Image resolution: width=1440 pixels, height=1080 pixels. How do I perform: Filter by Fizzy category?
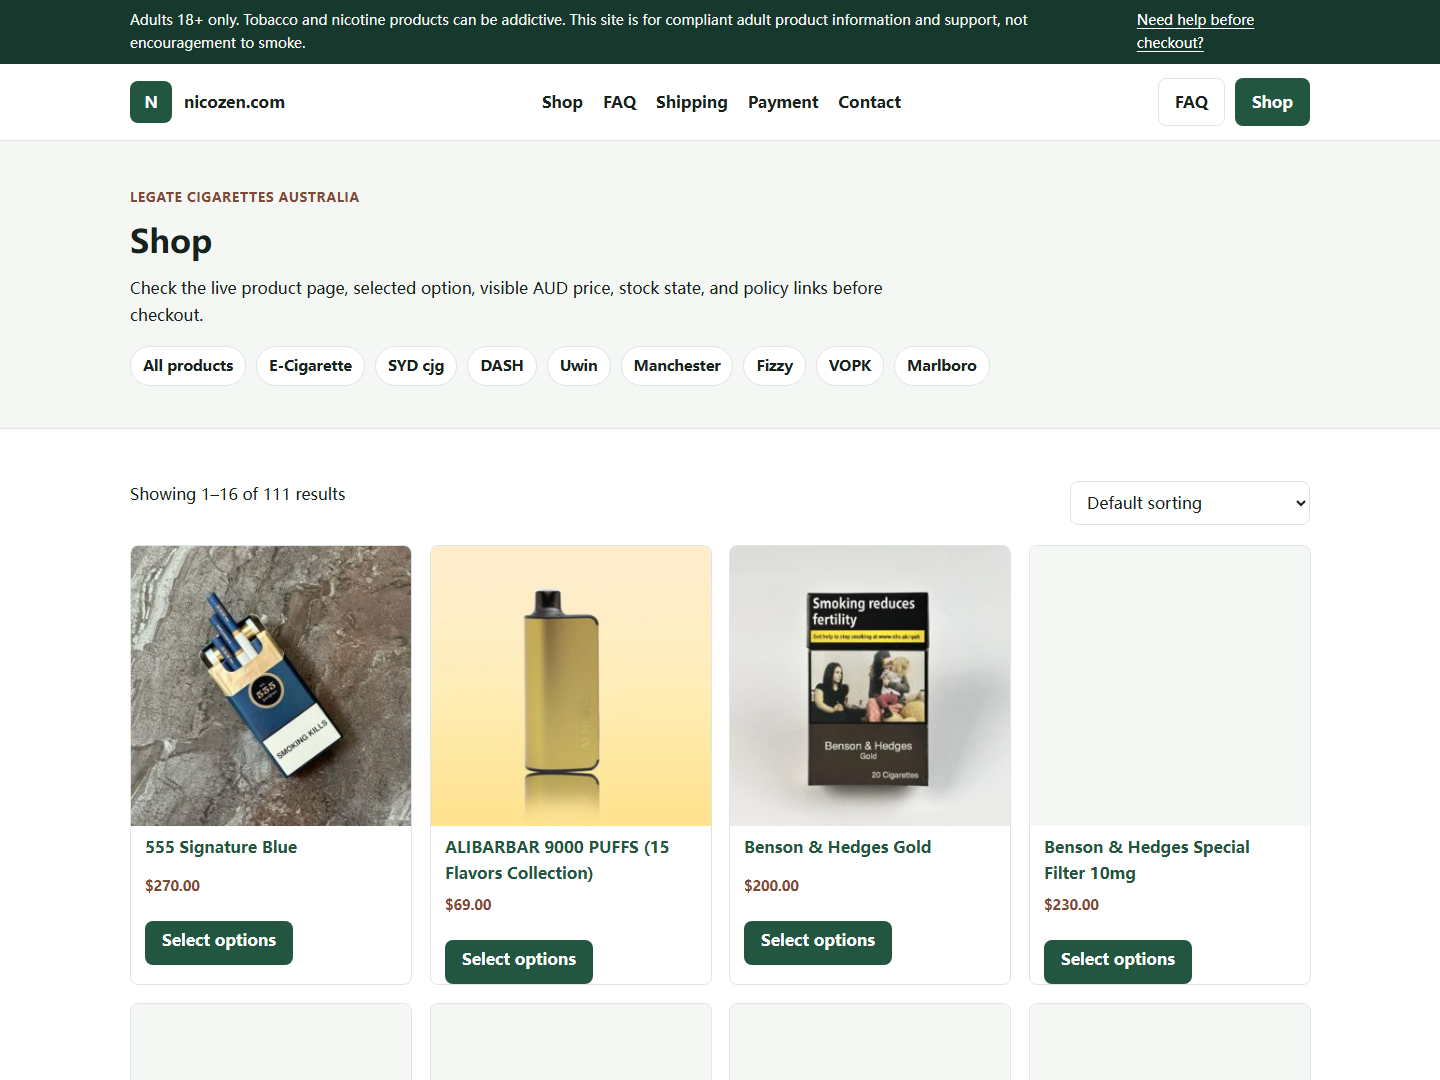(x=775, y=366)
